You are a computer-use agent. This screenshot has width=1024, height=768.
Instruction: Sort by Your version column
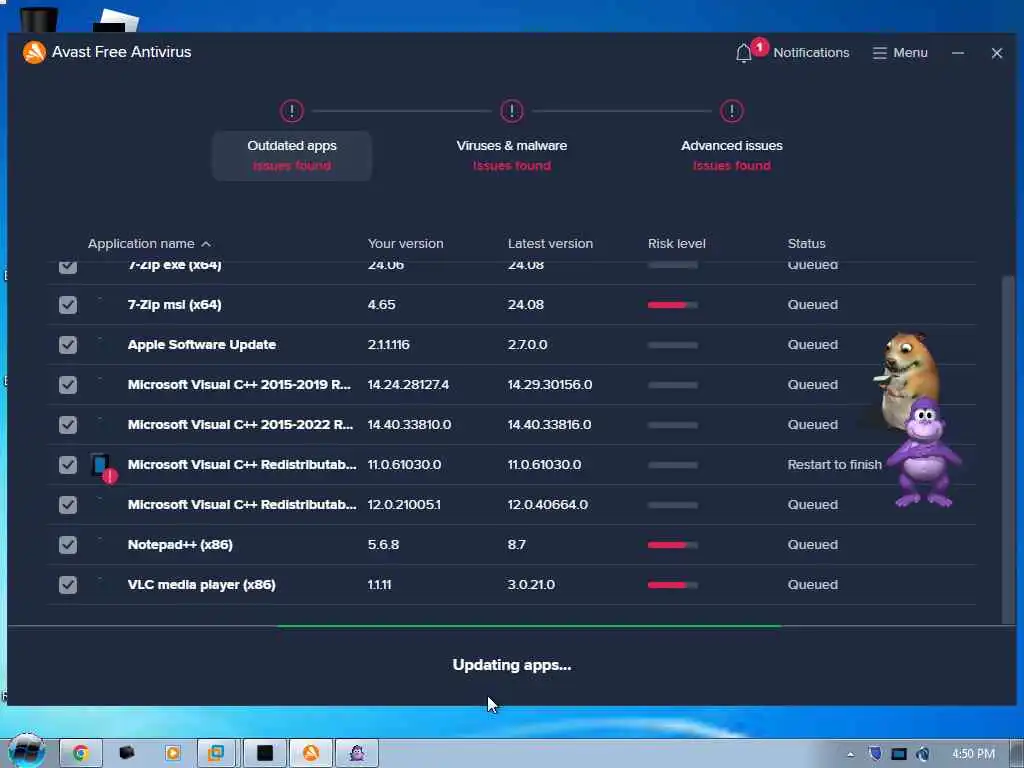406,244
